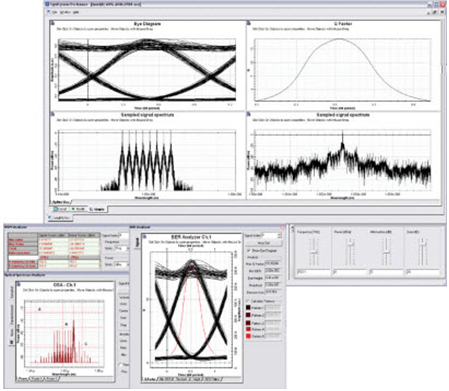Image resolution: width=449 pixels, height=391 pixels.
Task: Close the BER Analyzer panel with the X
Action: pos(282,227)
